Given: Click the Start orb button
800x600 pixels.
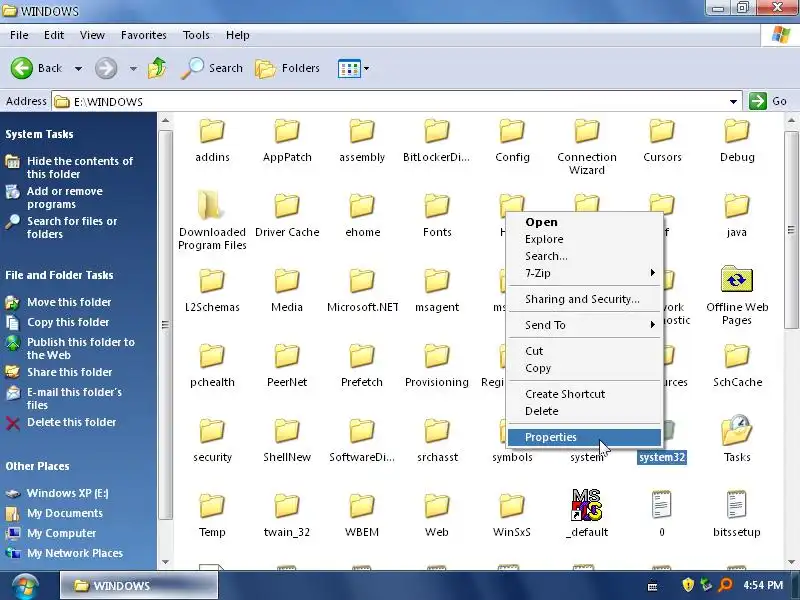Looking at the screenshot, I should coord(24,586).
